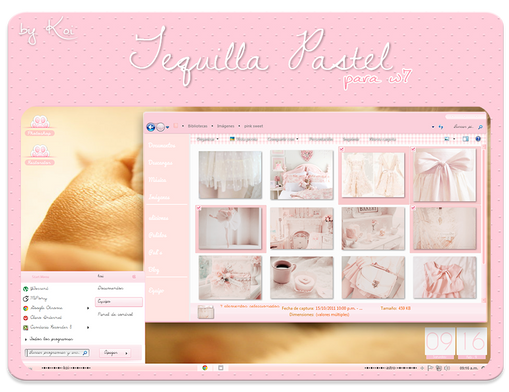Expand the Organizar dropdown in toolbar

(208, 139)
